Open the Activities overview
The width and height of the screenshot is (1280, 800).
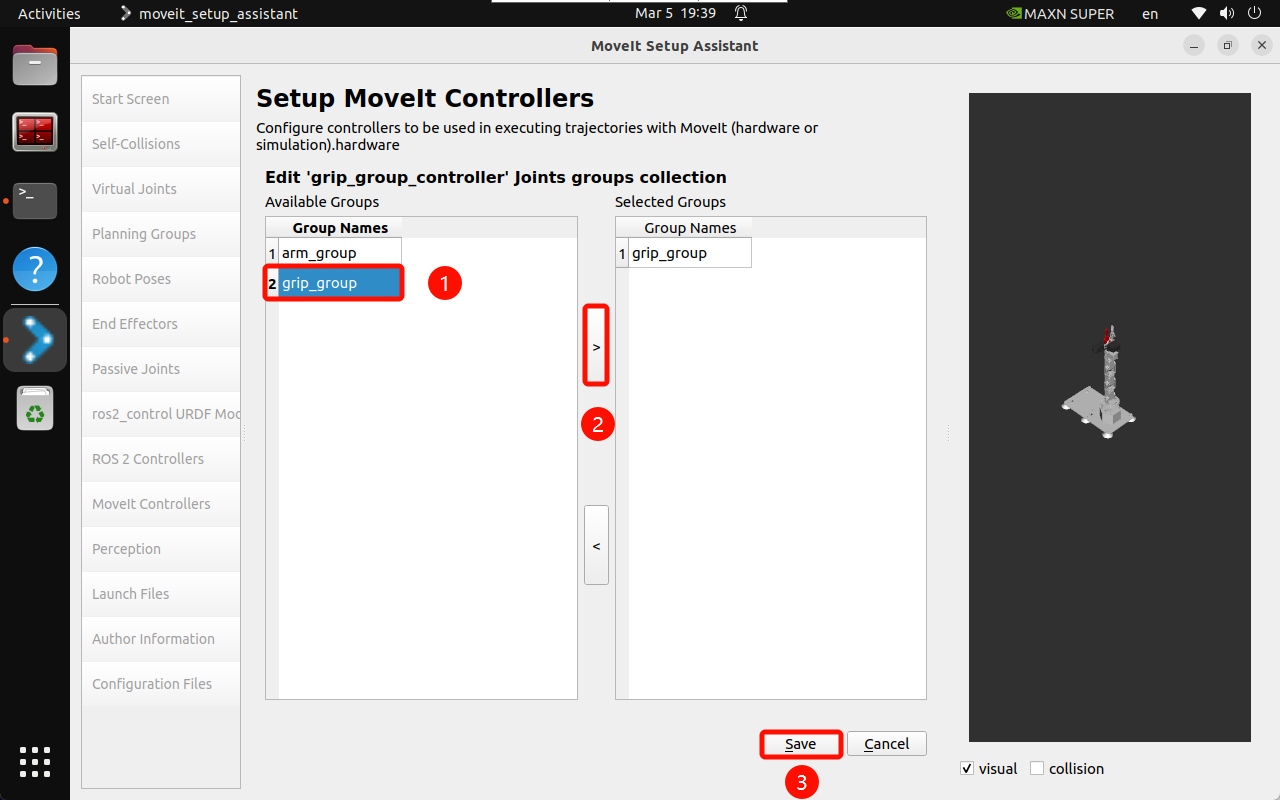pos(49,14)
